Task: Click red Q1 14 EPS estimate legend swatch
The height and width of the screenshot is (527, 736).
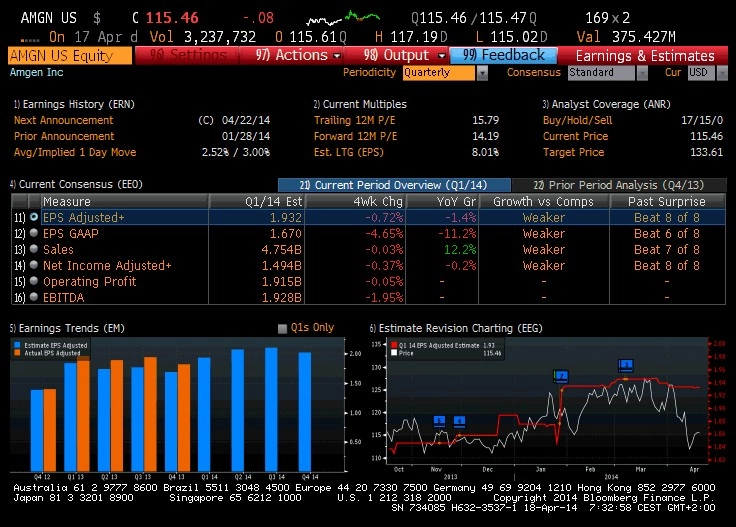Action: (x=394, y=345)
